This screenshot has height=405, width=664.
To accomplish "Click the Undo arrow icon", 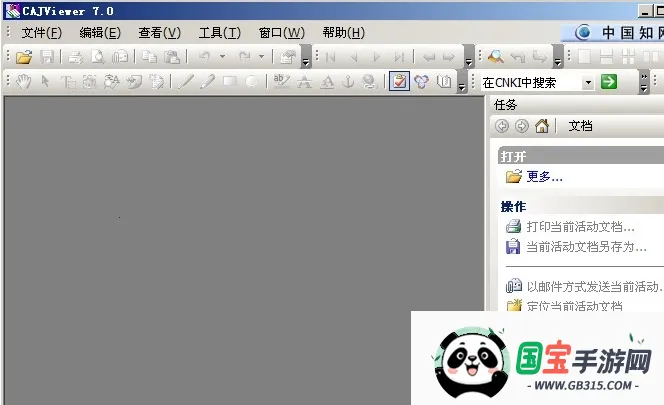I will click(x=205, y=56).
